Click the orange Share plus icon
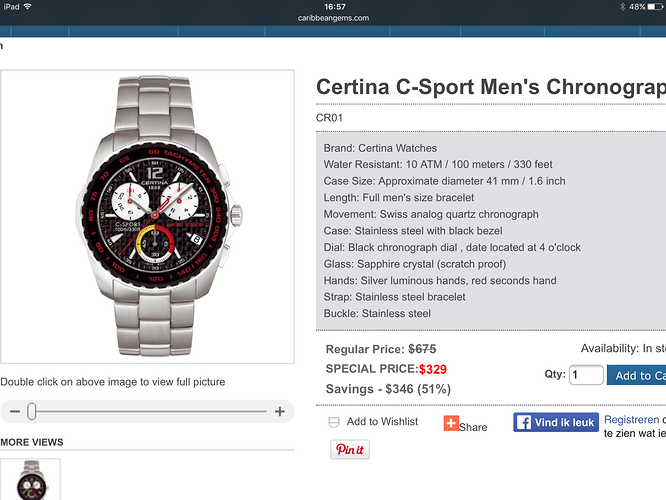Screen dimensions: 666x500 (451, 423)
